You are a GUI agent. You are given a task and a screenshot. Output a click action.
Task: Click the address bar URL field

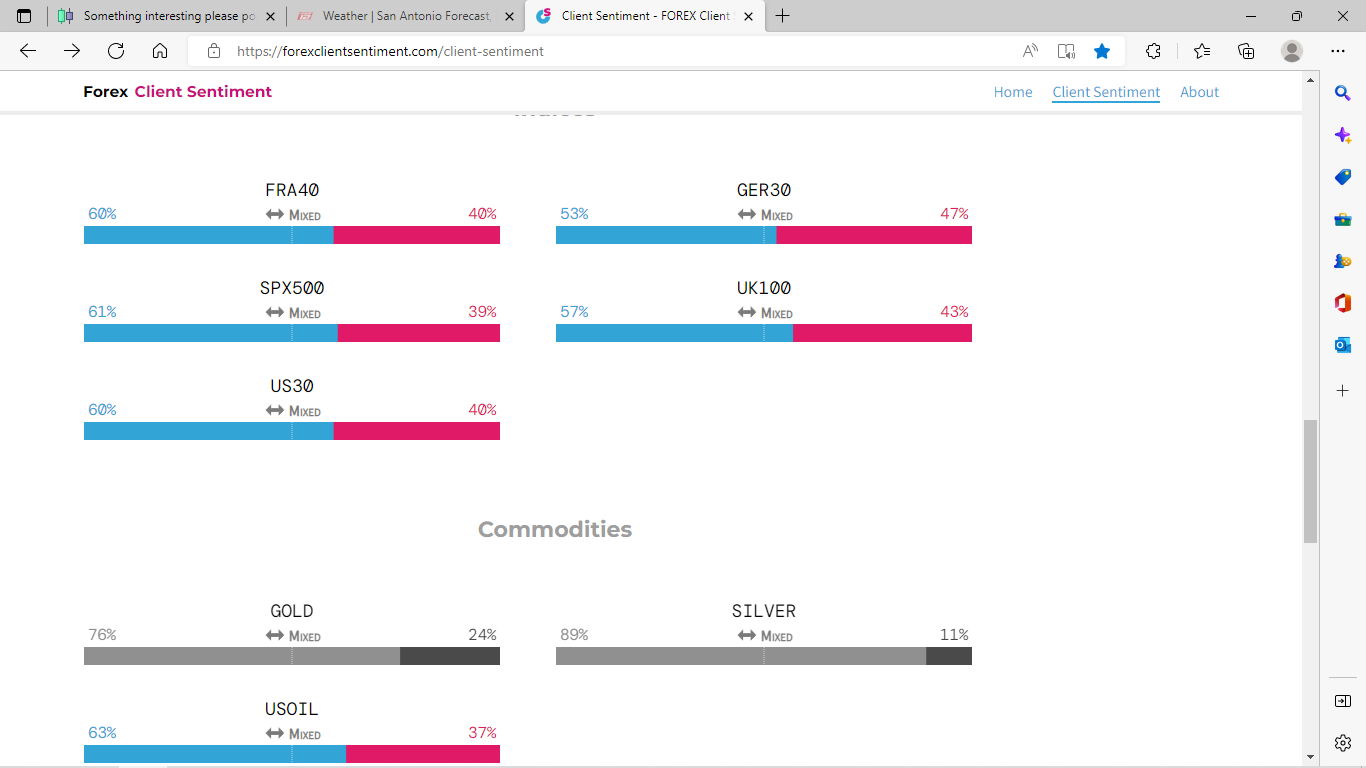(x=600, y=51)
